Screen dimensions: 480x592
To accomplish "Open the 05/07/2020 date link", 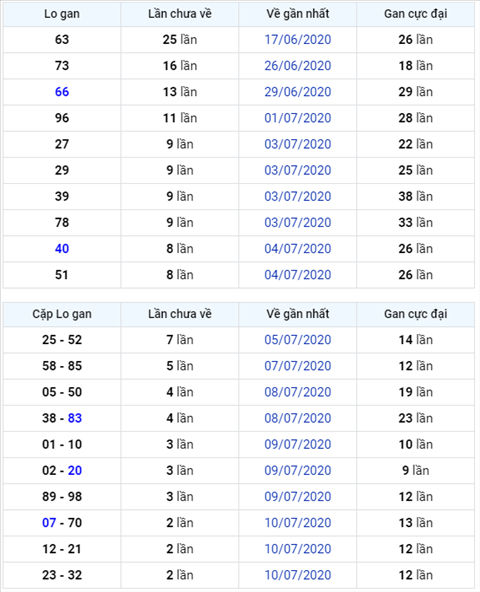I will point(298,340).
